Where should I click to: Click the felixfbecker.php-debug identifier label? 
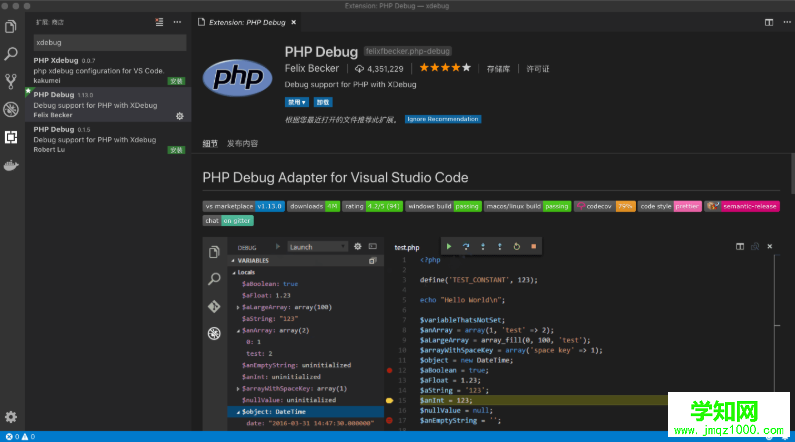pos(408,51)
